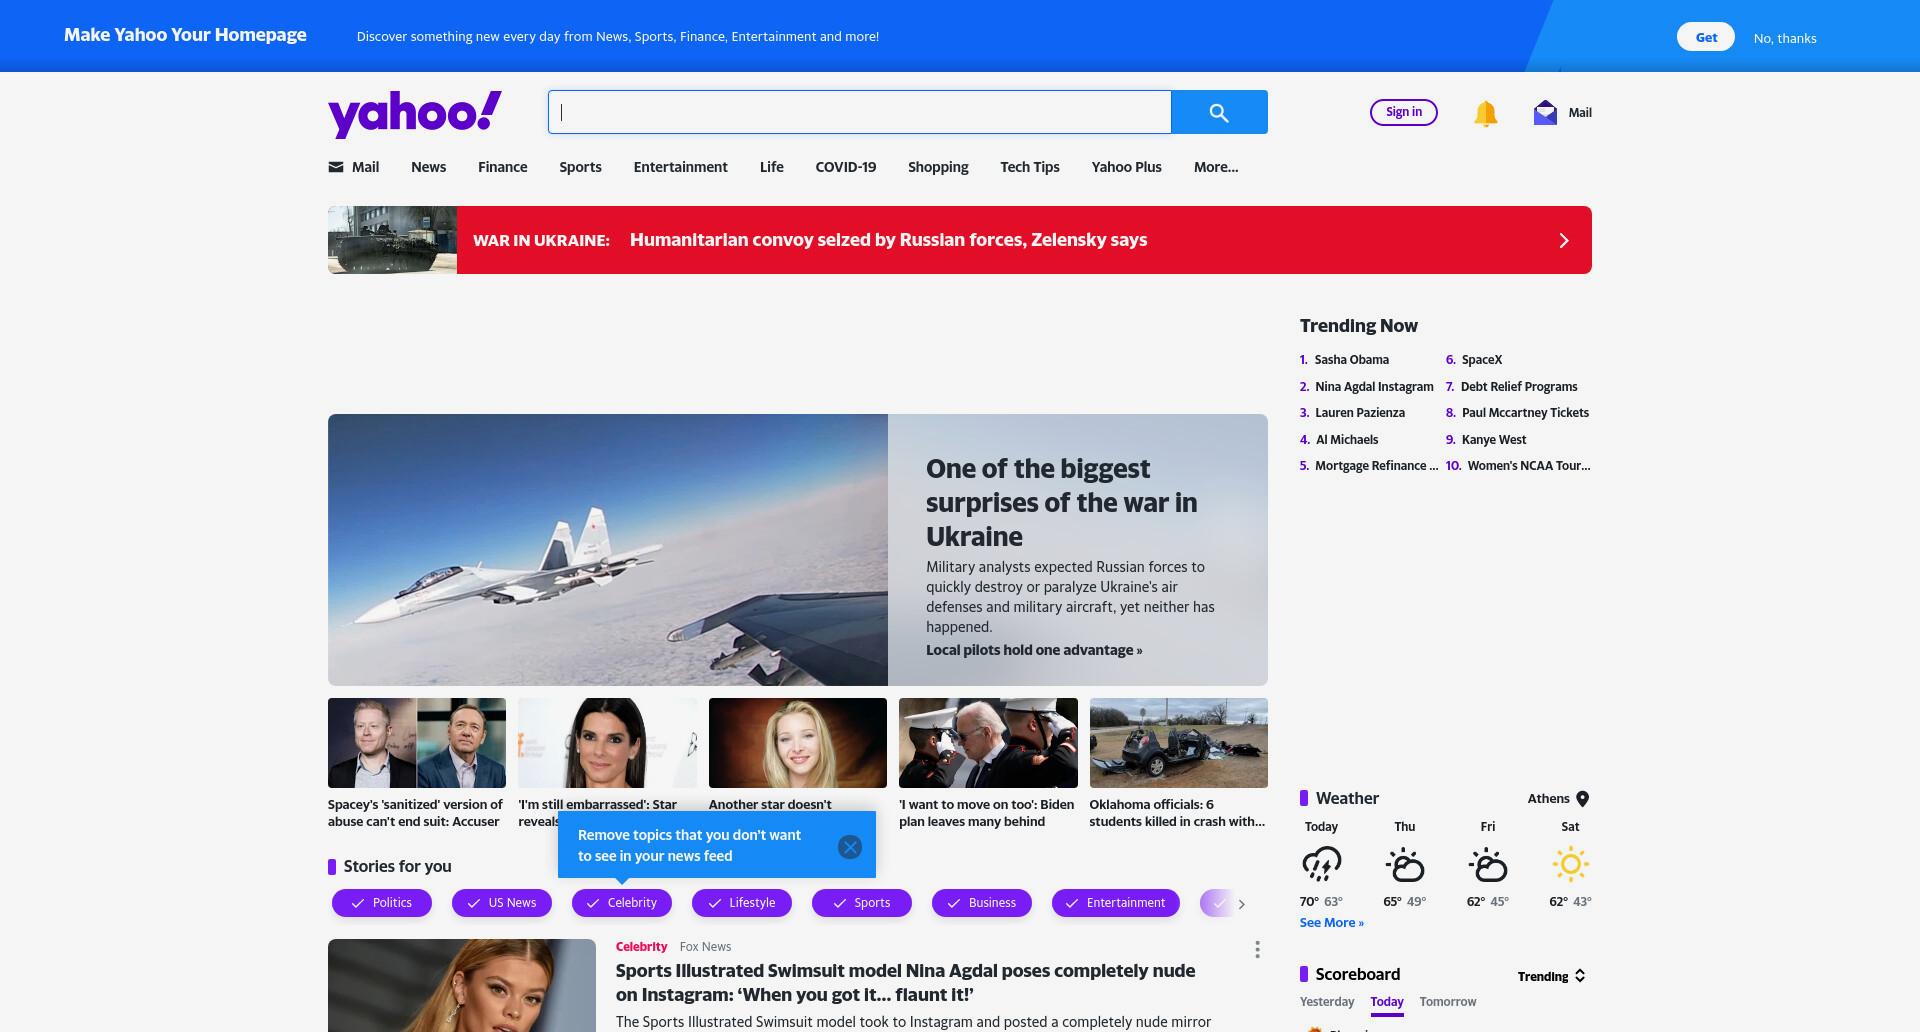
Task: Open the Spacey accuser story thumbnail
Action: tap(417, 743)
